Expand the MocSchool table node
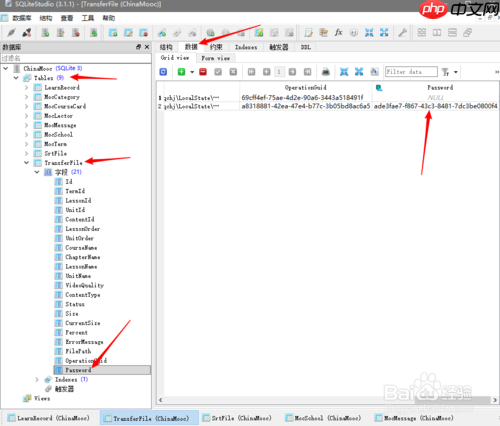The width and height of the screenshot is (500, 426). [27, 134]
